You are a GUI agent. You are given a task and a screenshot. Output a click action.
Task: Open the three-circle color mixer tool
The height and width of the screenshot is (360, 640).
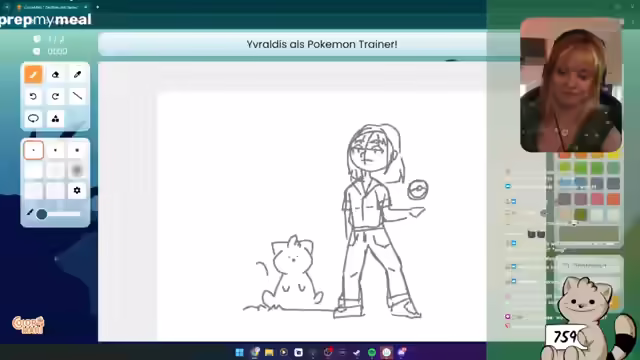[x=55, y=118]
